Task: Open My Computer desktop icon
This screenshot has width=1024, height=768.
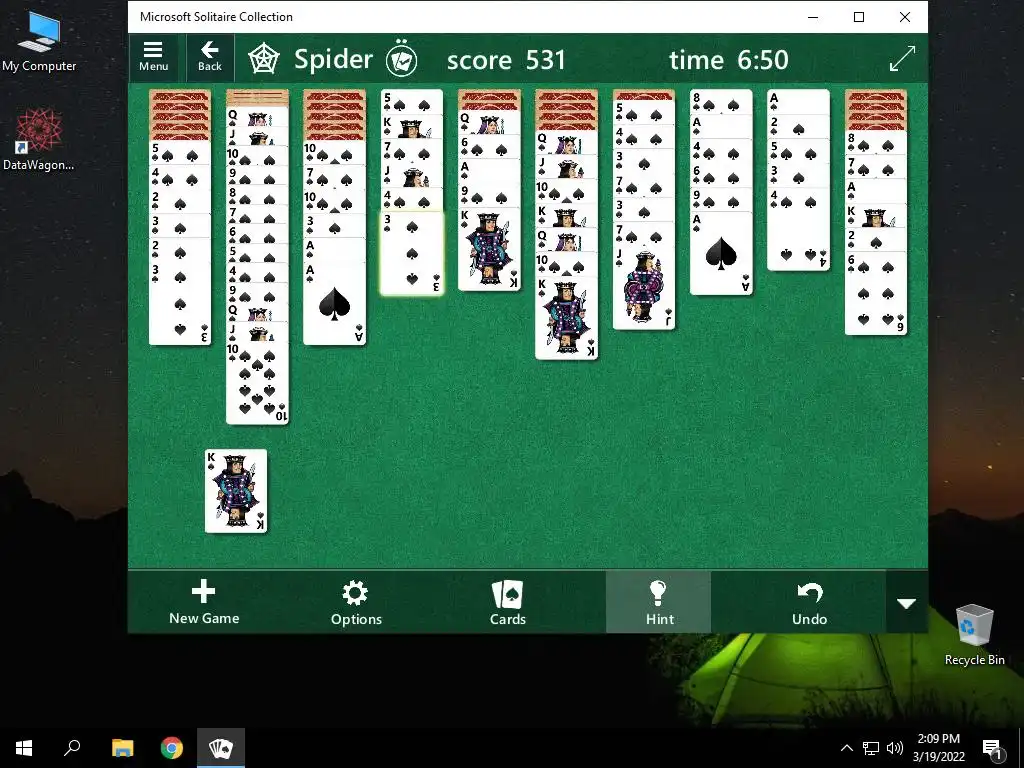Action: click(x=39, y=40)
